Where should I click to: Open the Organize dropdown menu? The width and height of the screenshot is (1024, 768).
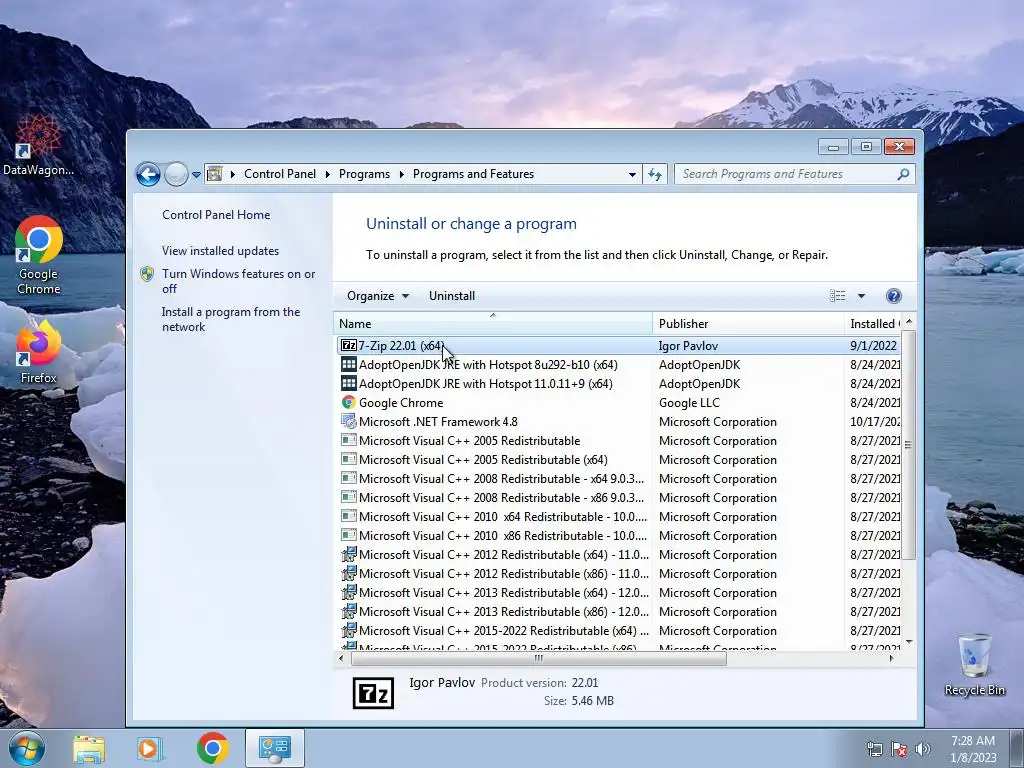377,296
